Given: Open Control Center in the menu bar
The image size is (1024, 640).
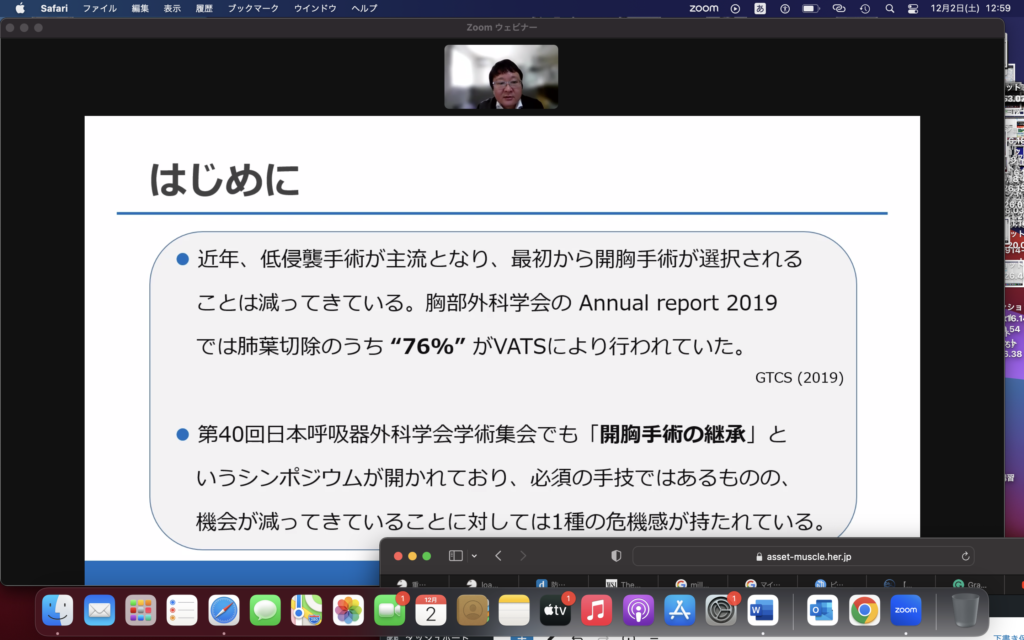Looking at the screenshot, I should [912, 8].
